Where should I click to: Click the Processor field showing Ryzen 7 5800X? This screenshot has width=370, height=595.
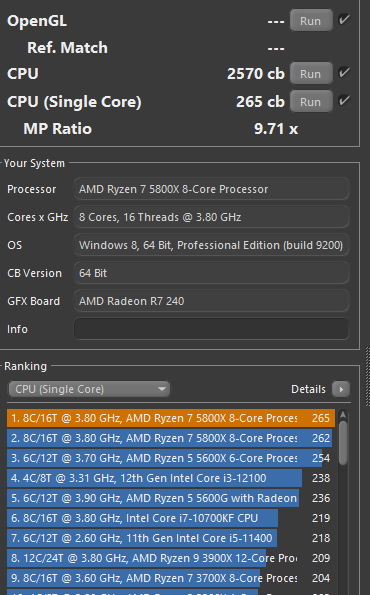pos(211,189)
